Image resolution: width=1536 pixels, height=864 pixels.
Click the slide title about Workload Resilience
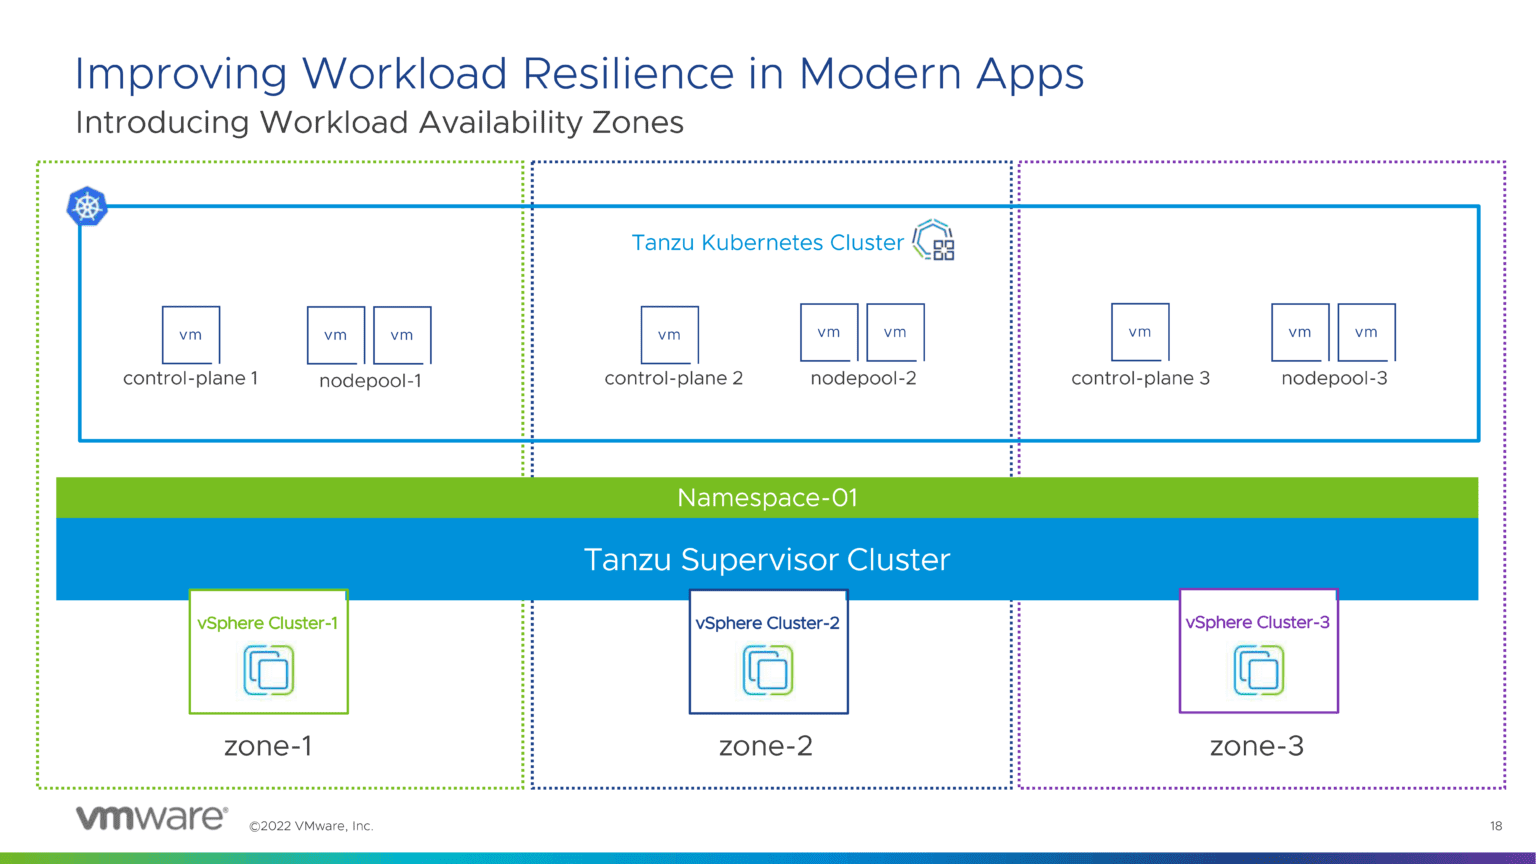click(580, 73)
